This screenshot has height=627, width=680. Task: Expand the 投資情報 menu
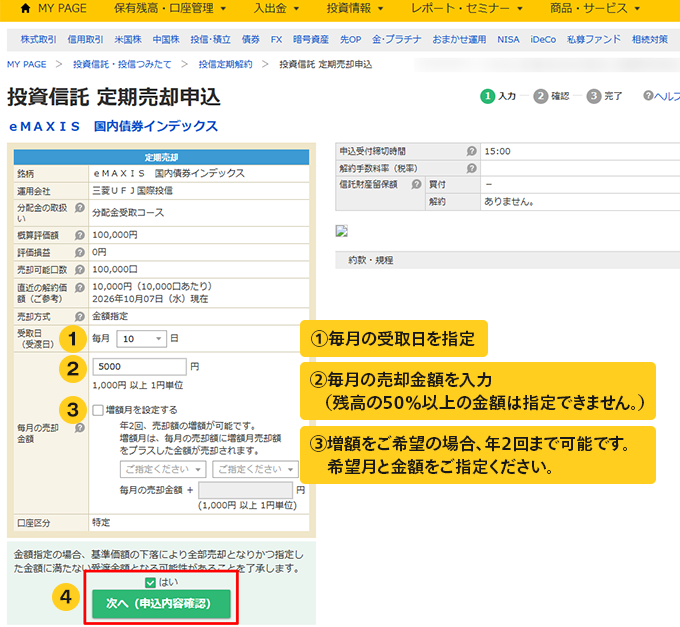[x=355, y=8]
